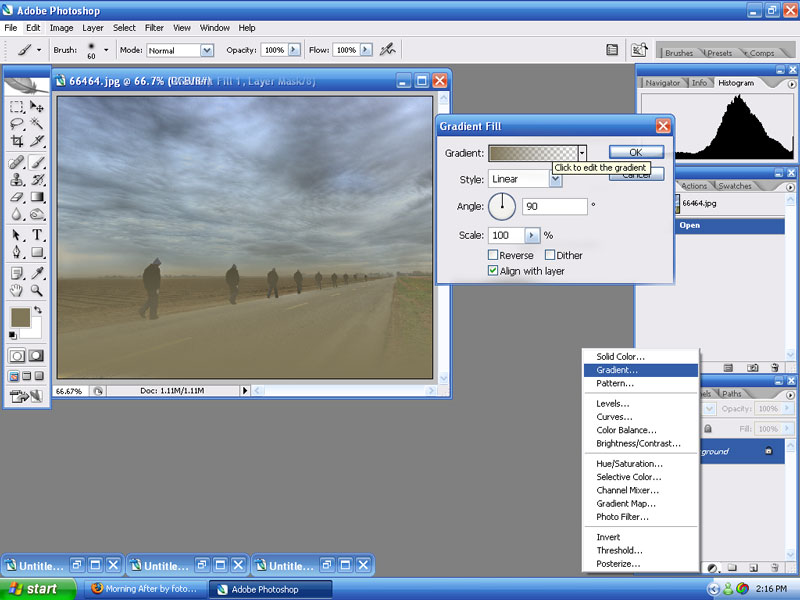Screen dimensions: 800x600
Task: Open the gradient picker dropdown arrow
Action: (x=582, y=153)
